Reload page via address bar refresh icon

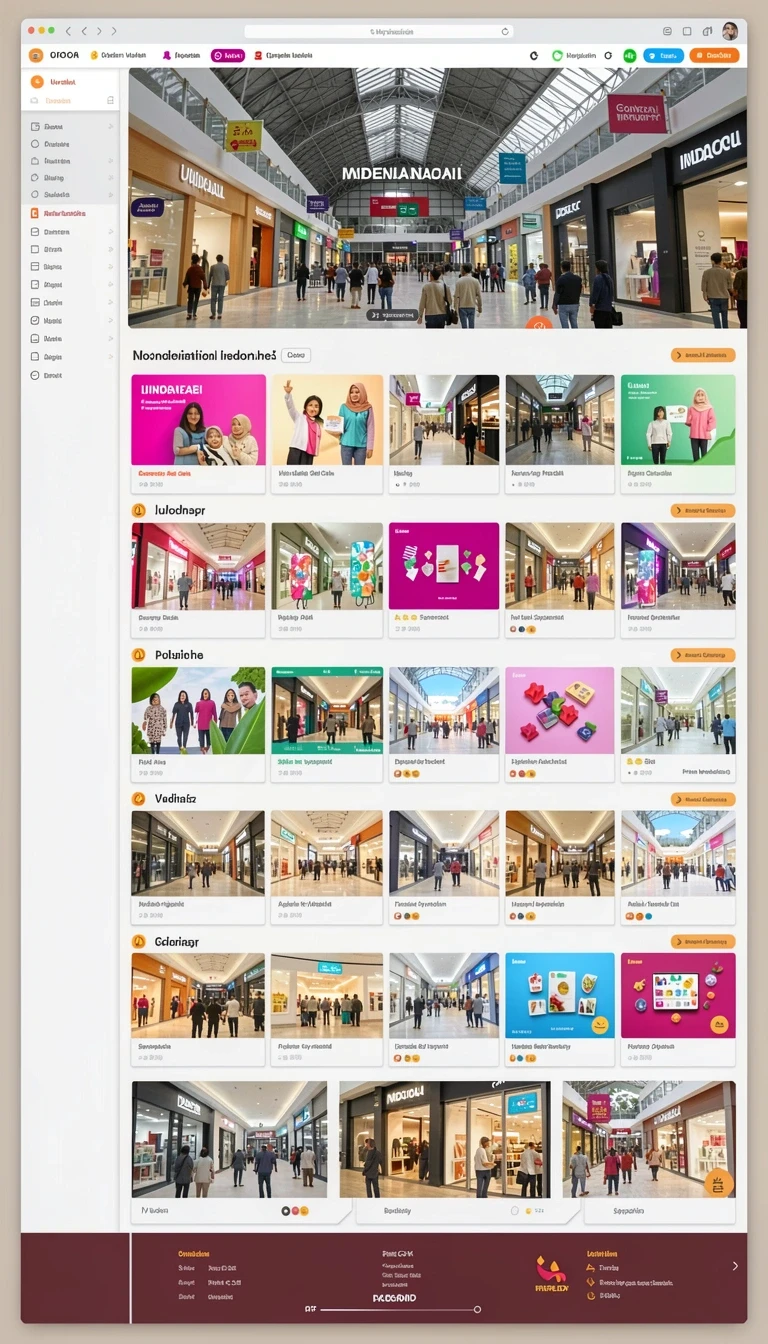pos(505,32)
